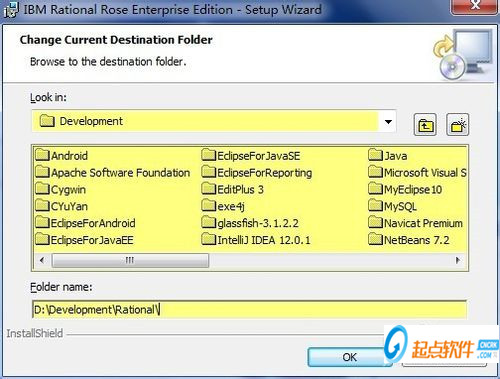Select the Apache Software Foundation folder
Screen dimensions: 500x379
(x=113, y=173)
